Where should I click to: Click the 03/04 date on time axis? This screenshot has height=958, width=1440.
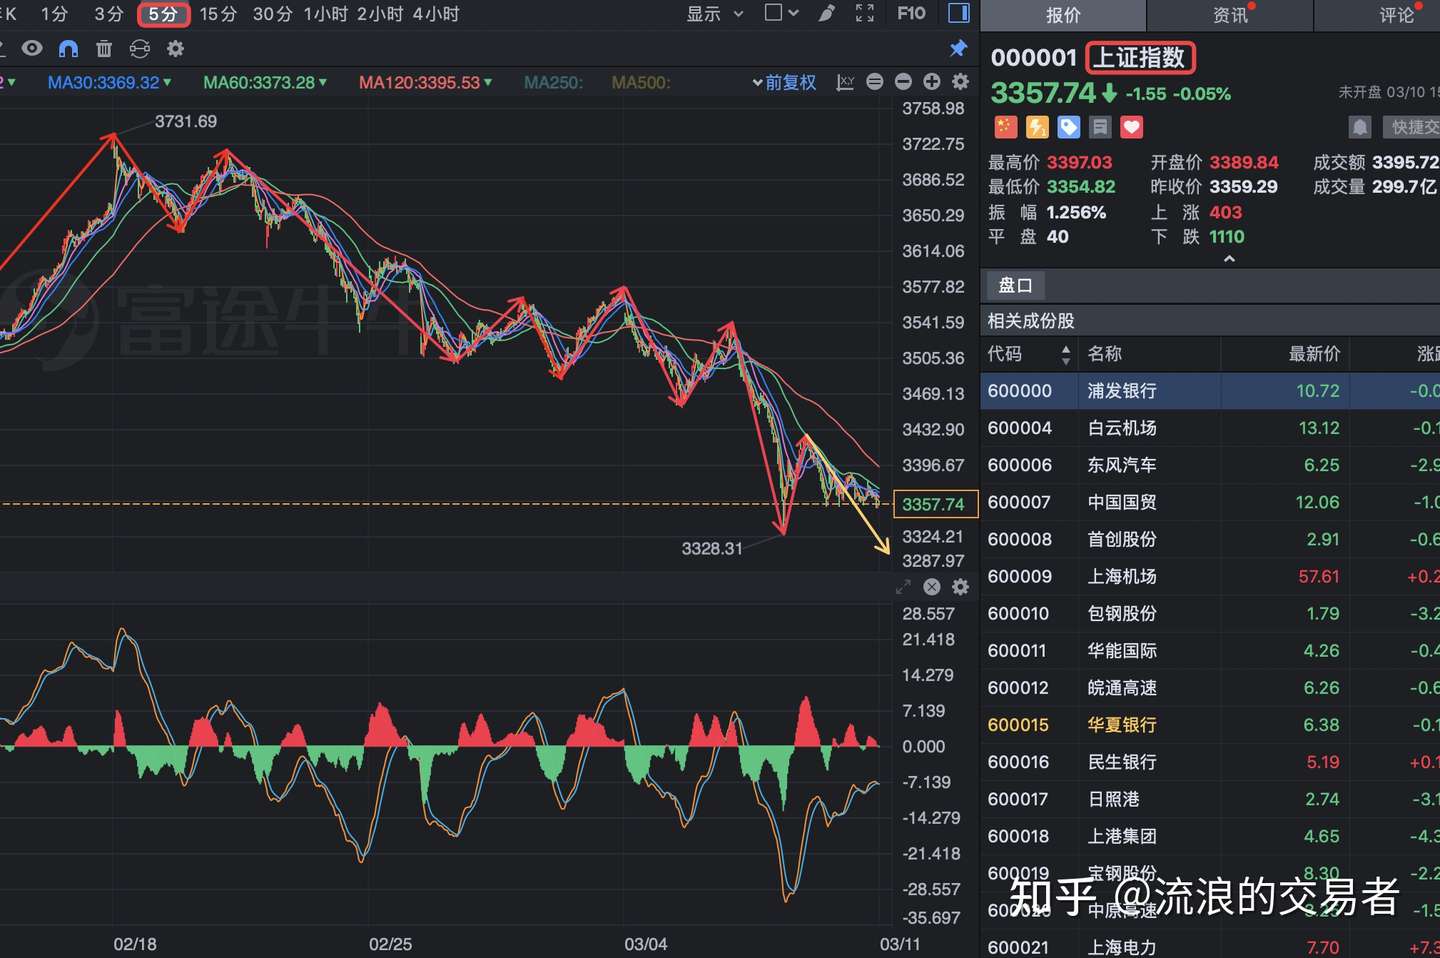click(x=646, y=944)
